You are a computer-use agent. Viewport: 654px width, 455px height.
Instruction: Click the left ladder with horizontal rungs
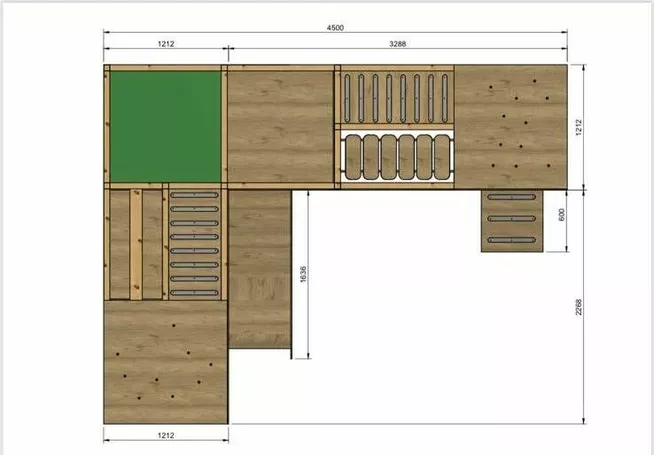[x=194, y=244]
